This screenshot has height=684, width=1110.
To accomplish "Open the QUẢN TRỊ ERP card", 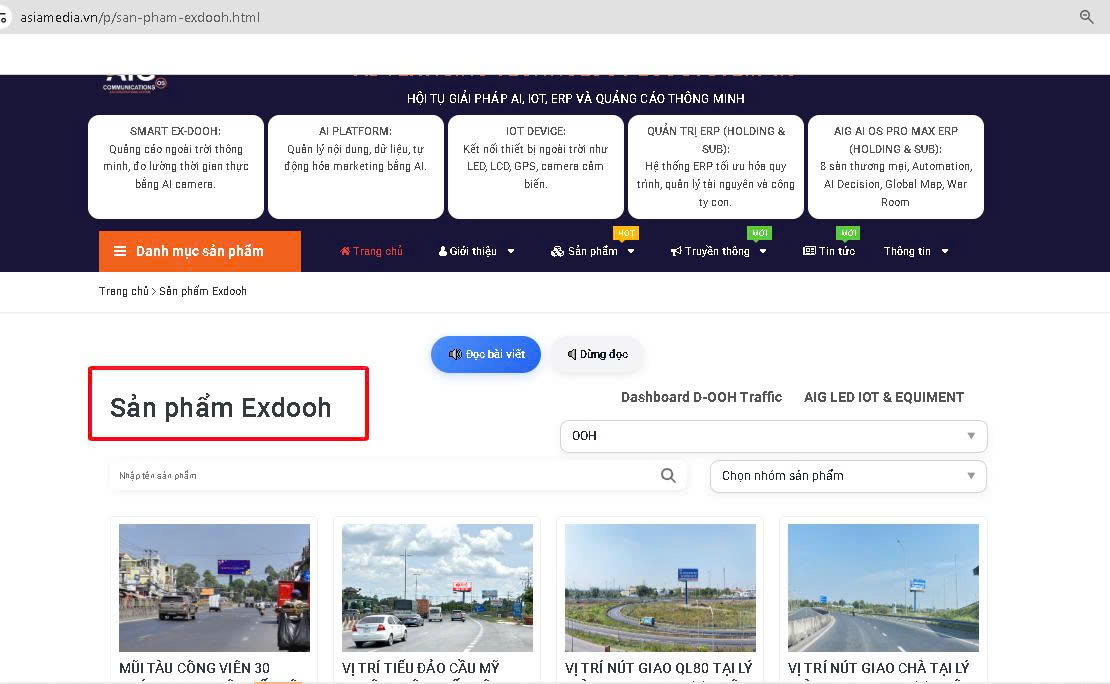I will pos(716,167).
